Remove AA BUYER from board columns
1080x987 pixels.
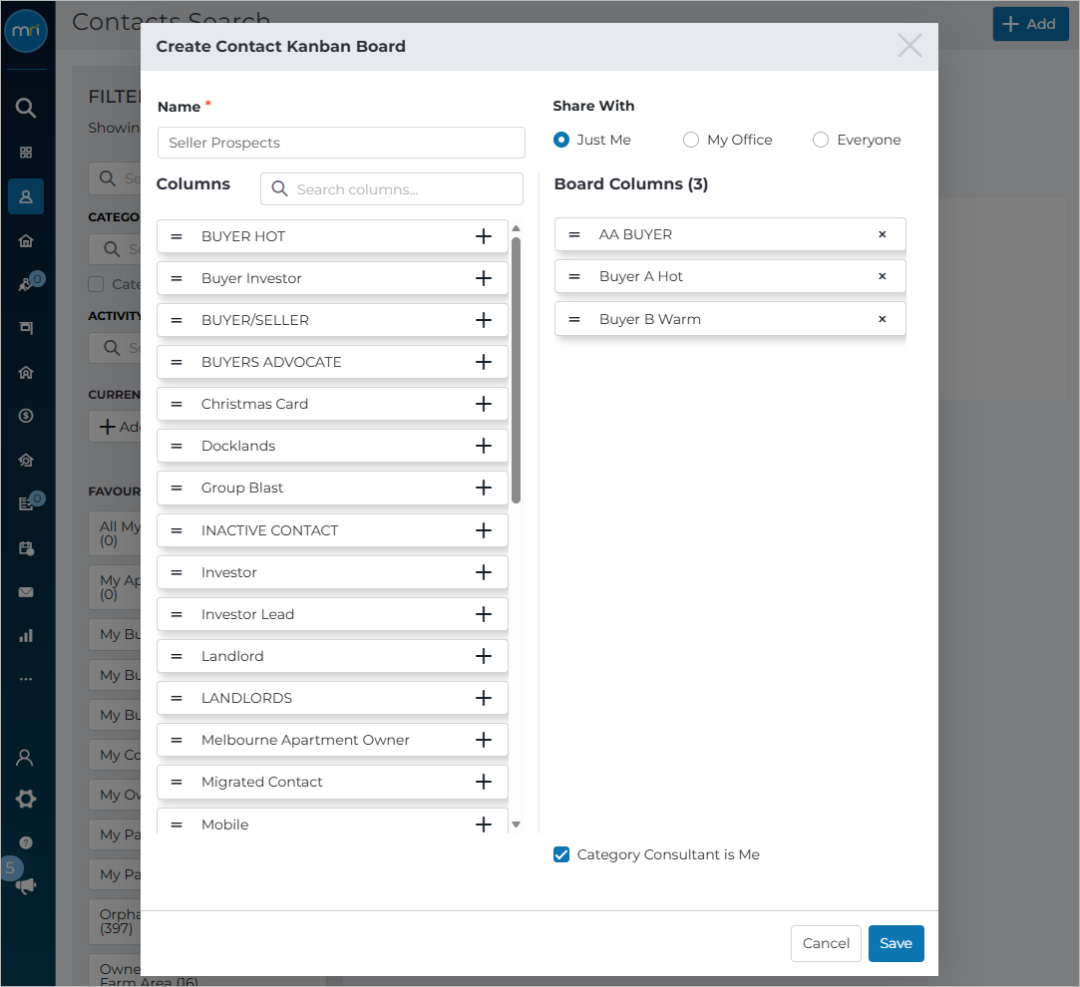[x=882, y=234]
